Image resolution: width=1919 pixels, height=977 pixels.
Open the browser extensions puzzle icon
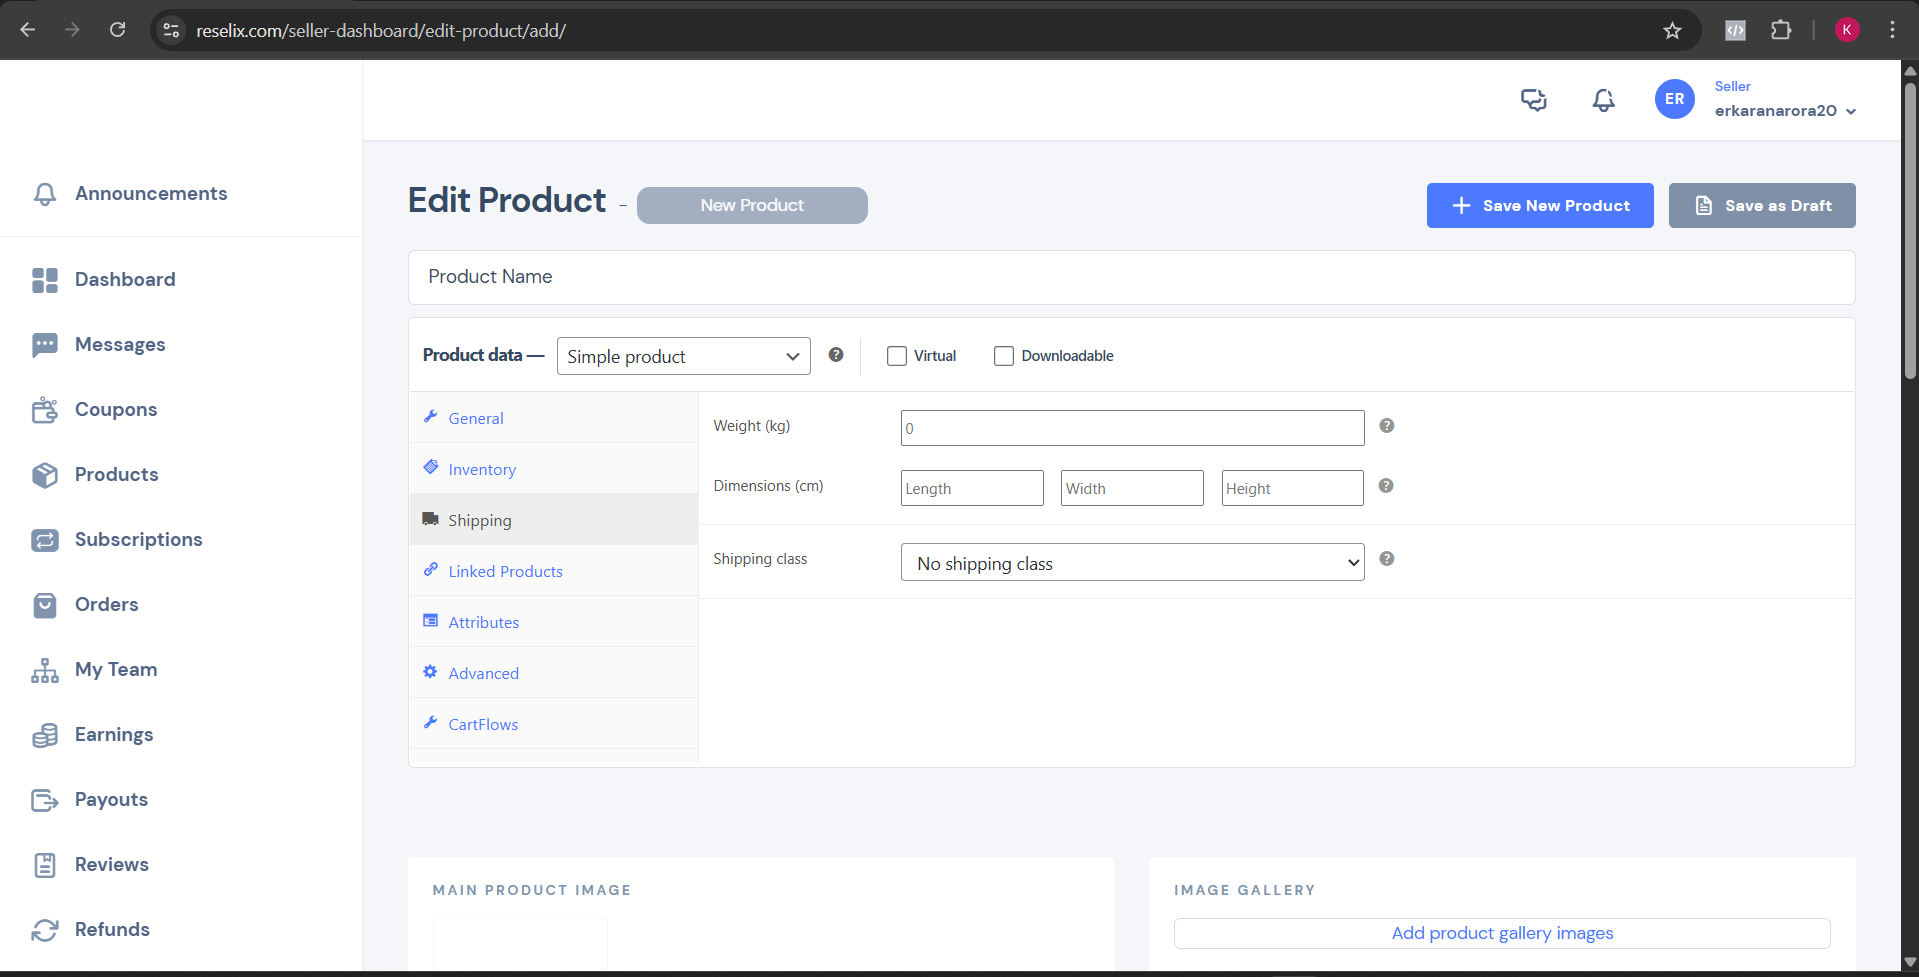(x=1781, y=30)
